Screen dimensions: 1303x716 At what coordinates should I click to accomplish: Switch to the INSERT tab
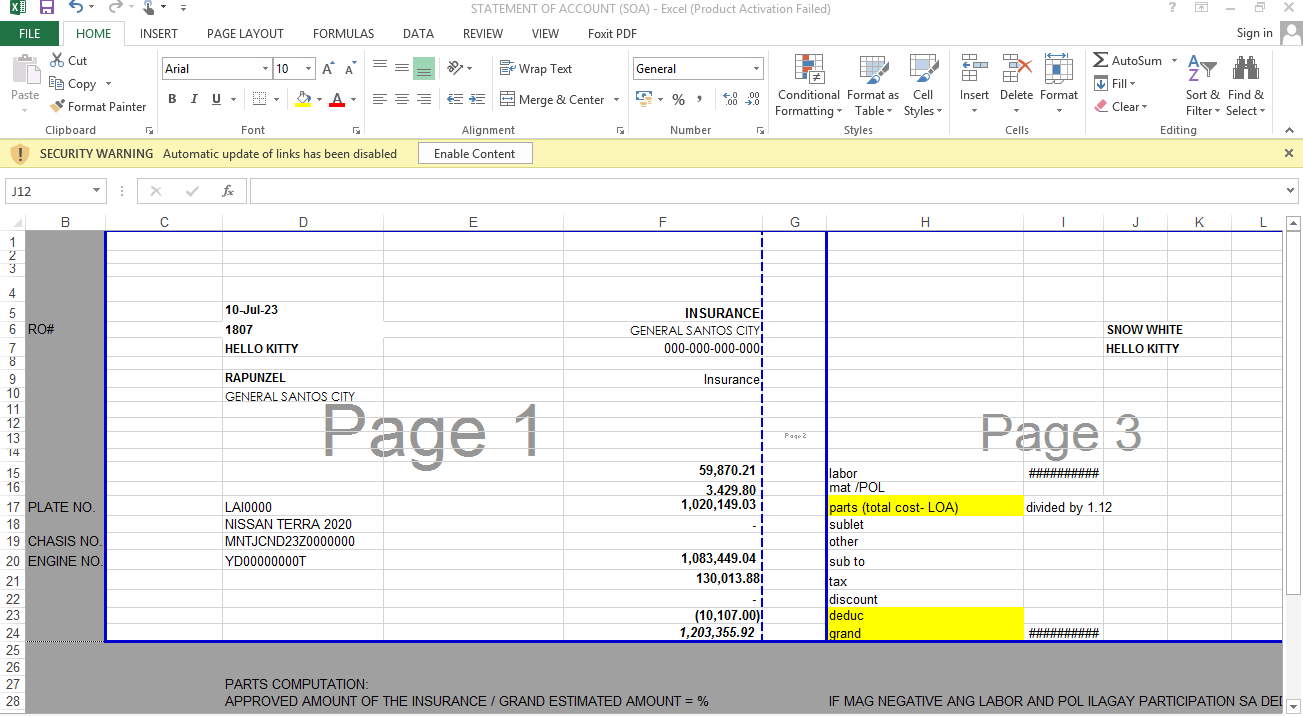click(159, 33)
